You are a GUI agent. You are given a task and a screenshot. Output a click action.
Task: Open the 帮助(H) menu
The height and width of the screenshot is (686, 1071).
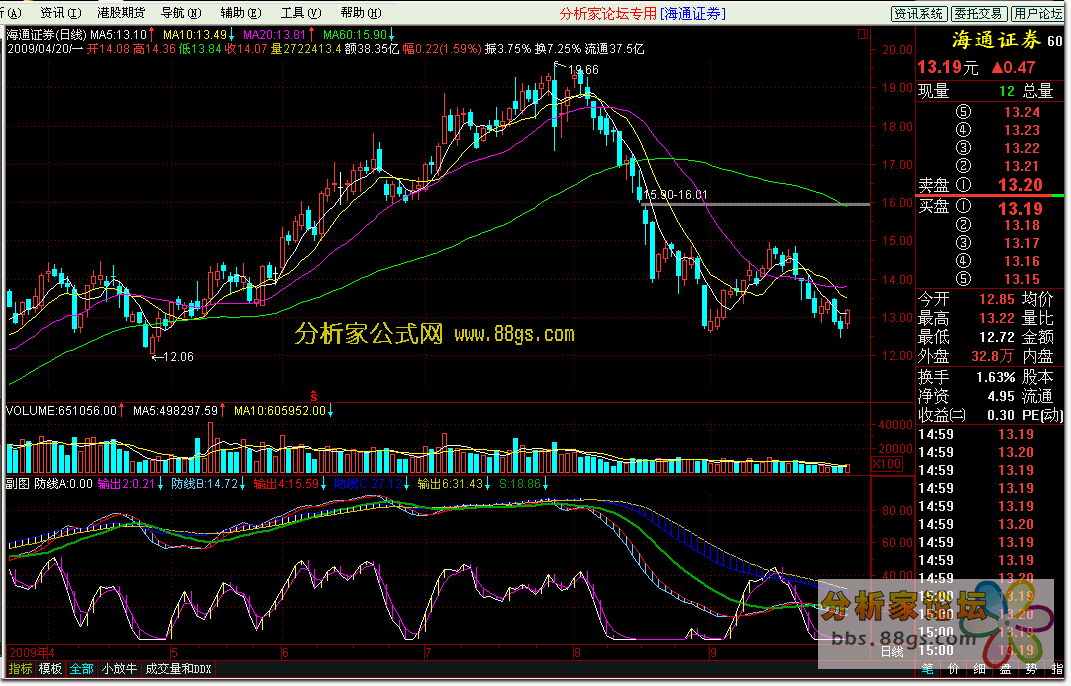click(361, 13)
